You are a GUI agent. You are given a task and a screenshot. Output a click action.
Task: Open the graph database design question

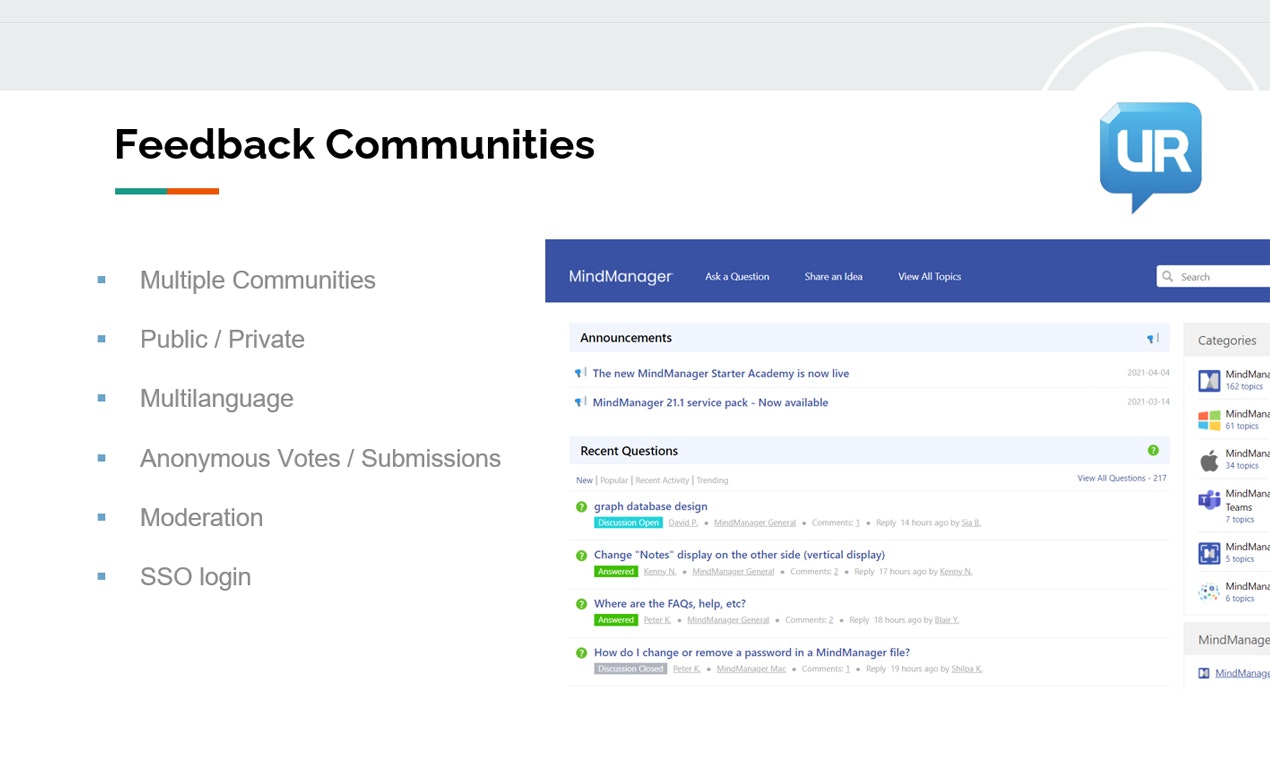click(x=650, y=506)
